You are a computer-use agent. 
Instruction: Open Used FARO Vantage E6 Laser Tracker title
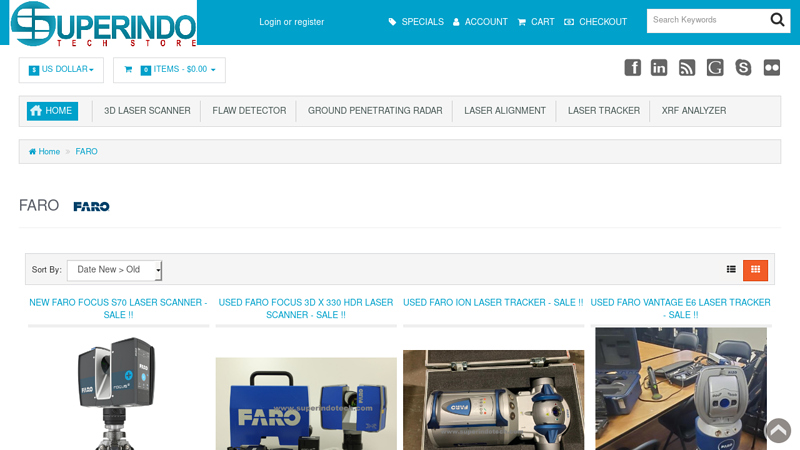[681, 309]
